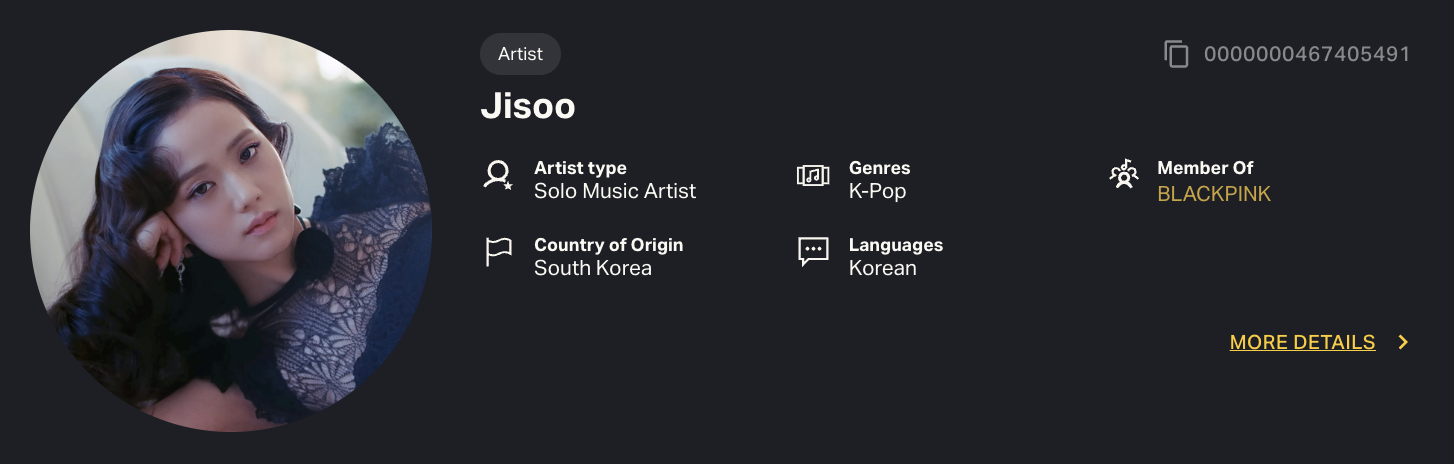This screenshot has height=464, width=1454.
Task: Open Jisoo's circular profile photo
Action: pyautogui.click(x=231, y=231)
